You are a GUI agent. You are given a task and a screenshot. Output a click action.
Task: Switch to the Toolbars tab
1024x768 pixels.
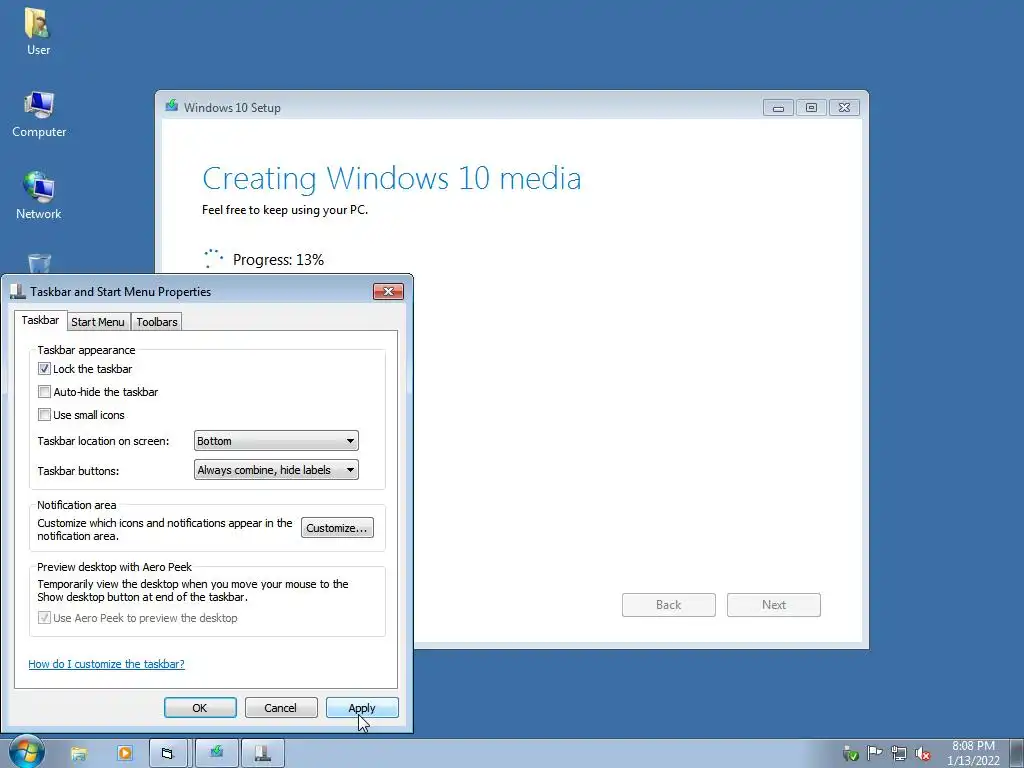[x=157, y=322]
